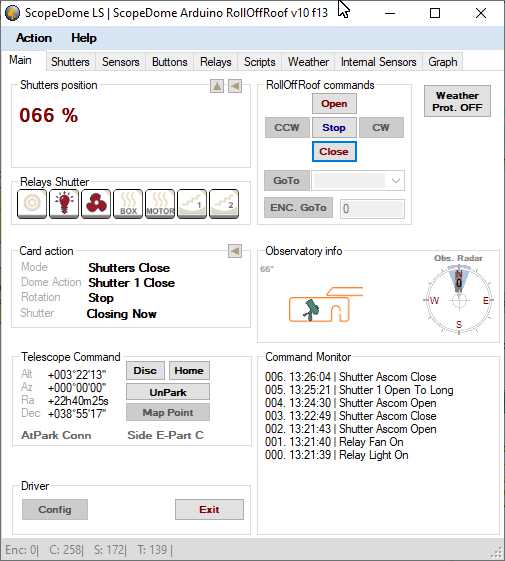Screen dimensions: 505x561
Task: Toggle the BOX heater relay
Action: pyautogui.click(x=128, y=204)
